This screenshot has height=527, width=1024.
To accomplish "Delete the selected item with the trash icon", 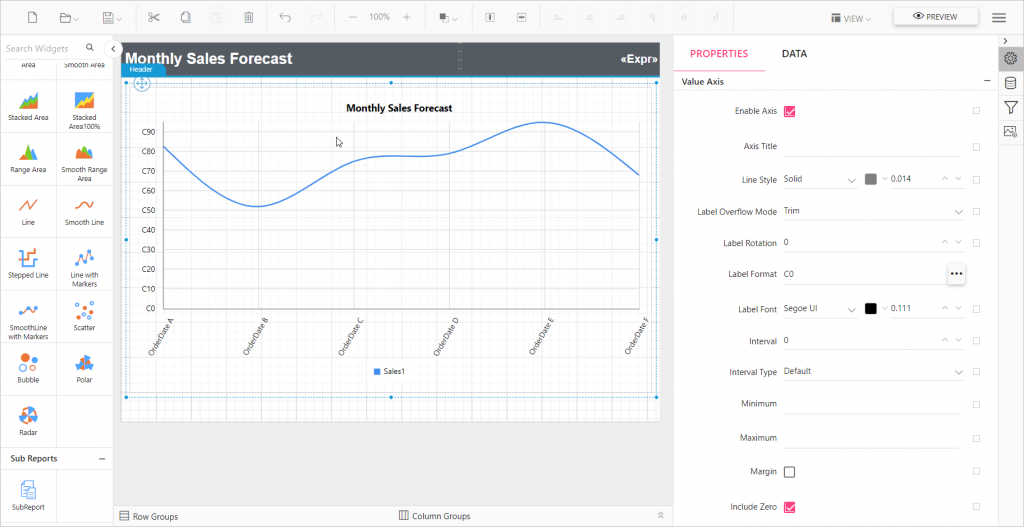I will pyautogui.click(x=249, y=18).
